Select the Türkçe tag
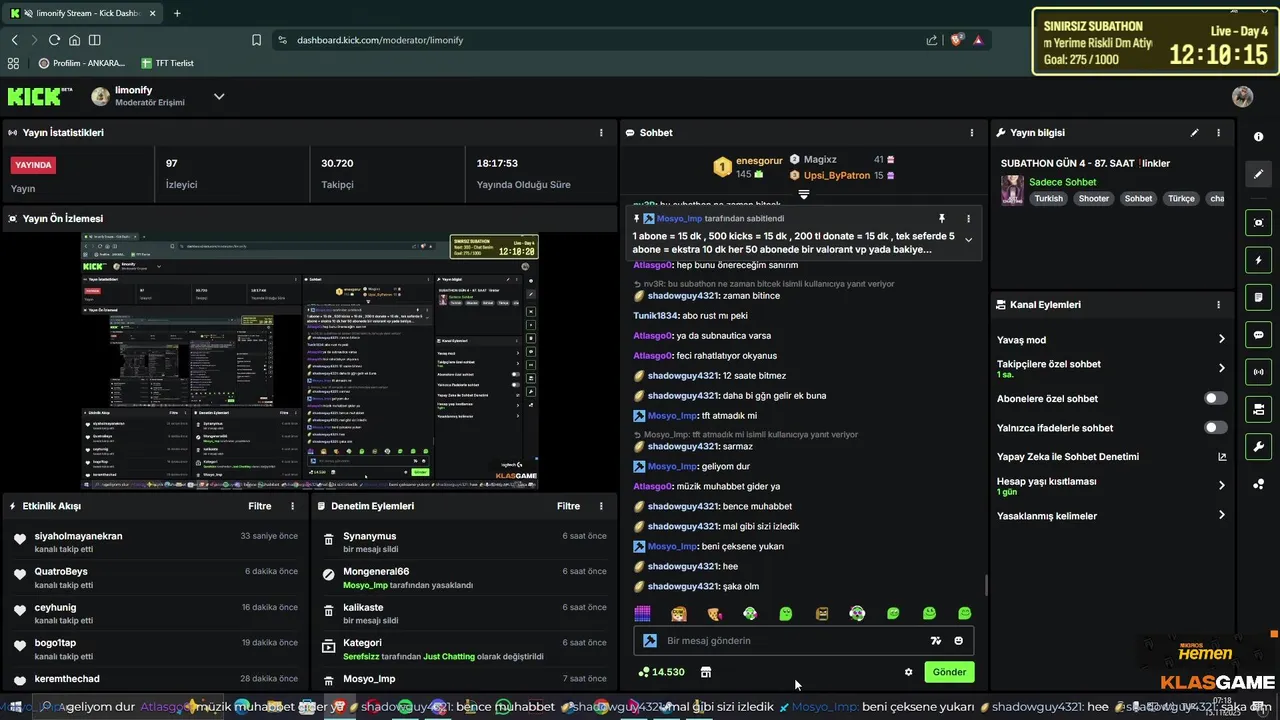The width and height of the screenshot is (1280, 720). tap(1181, 199)
